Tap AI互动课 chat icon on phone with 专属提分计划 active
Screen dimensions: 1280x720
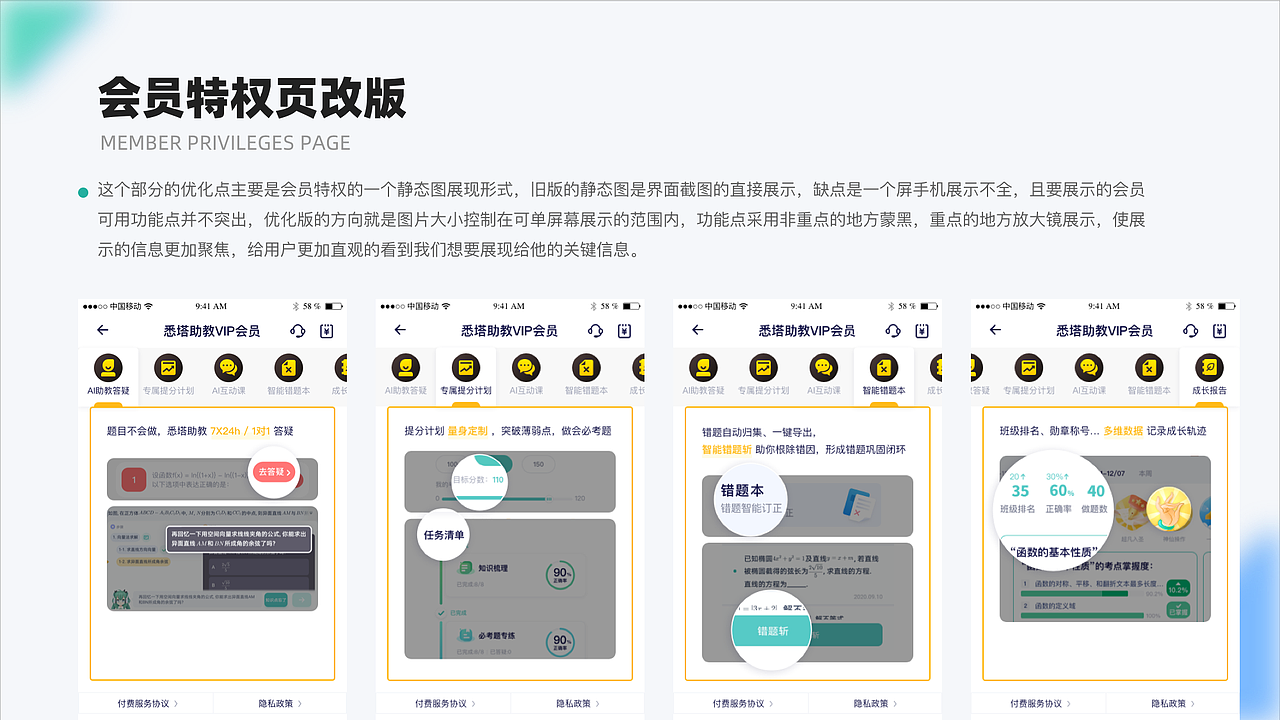tap(527, 368)
